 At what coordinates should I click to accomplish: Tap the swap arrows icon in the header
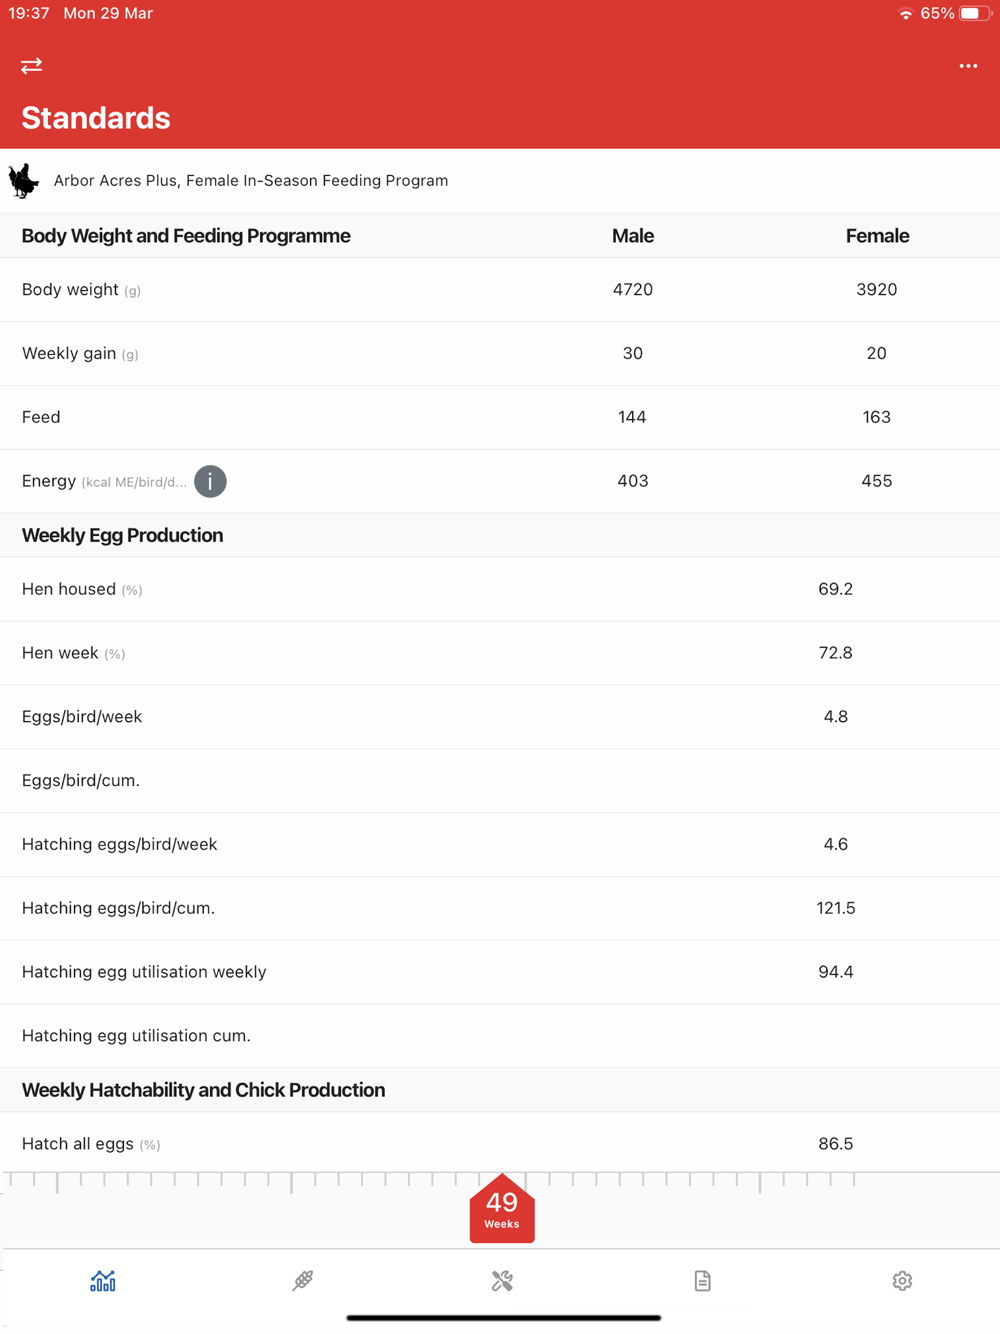point(31,66)
